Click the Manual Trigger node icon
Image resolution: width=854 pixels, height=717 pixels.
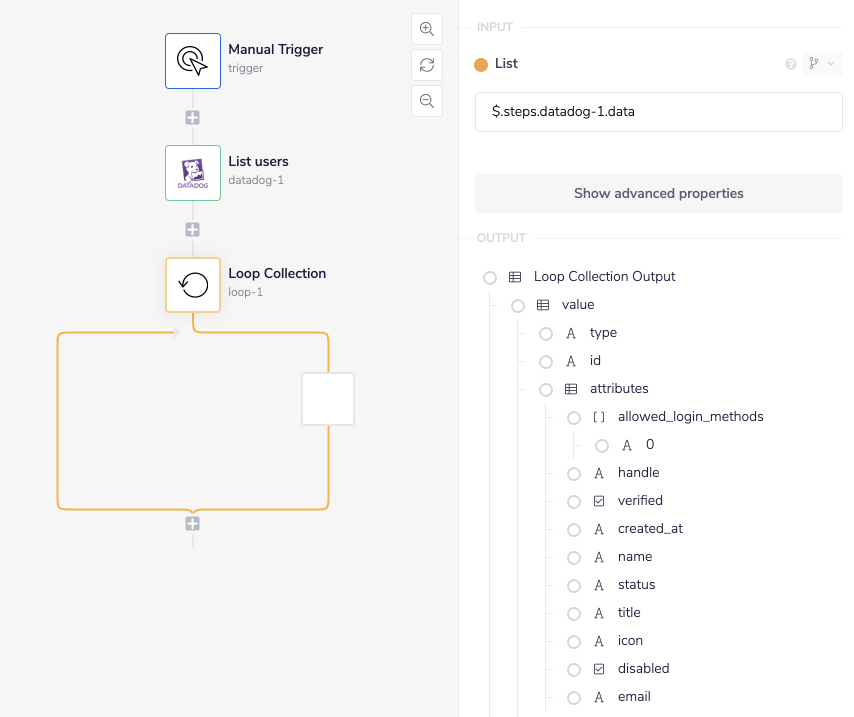pyautogui.click(x=192, y=60)
